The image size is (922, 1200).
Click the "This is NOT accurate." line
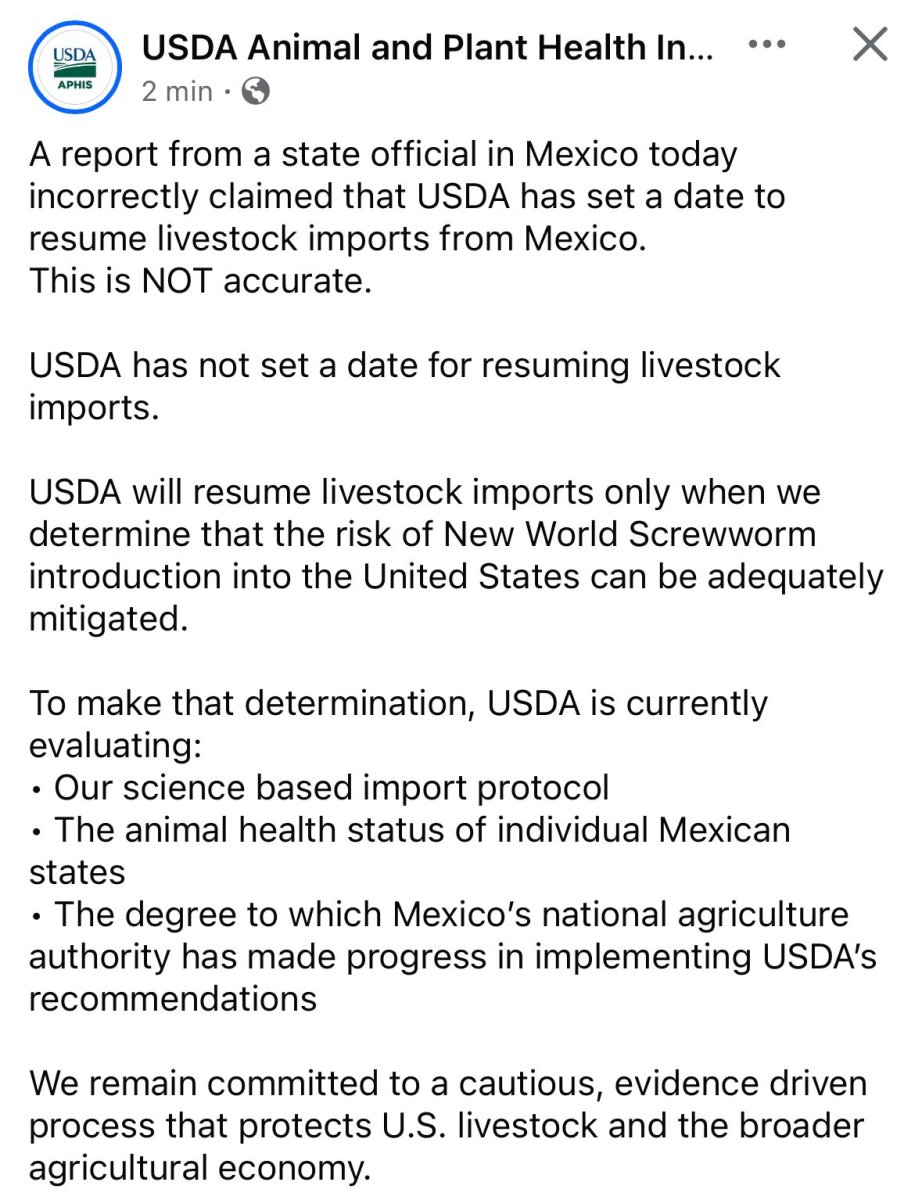point(200,281)
